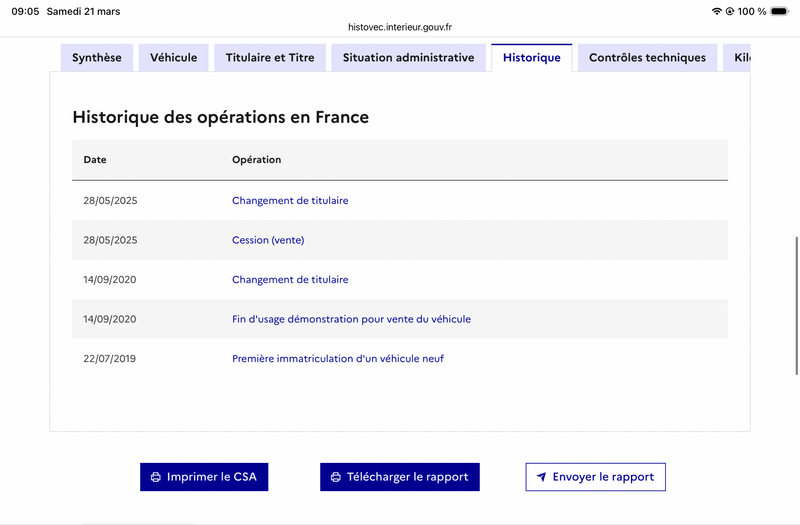The image size is (800, 525).
Task: Click the printer icon on Imprimer le CSA
Action: [x=155, y=477]
